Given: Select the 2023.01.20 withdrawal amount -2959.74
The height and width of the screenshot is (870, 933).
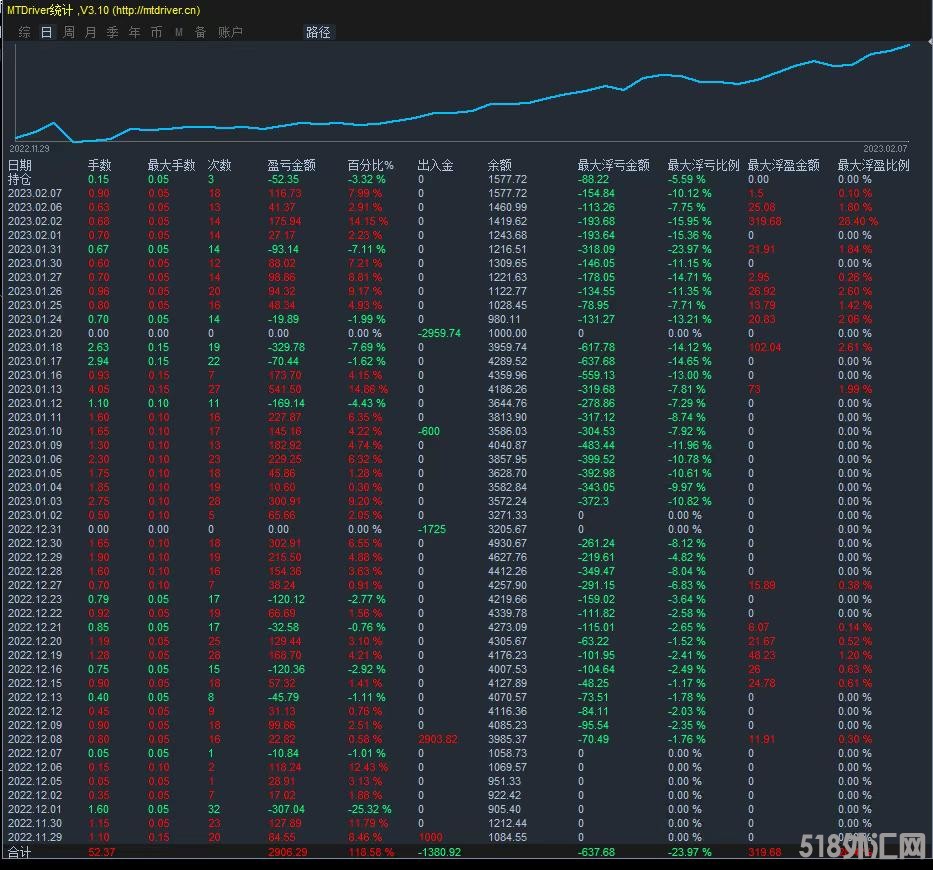Looking at the screenshot, I should 439,333.
